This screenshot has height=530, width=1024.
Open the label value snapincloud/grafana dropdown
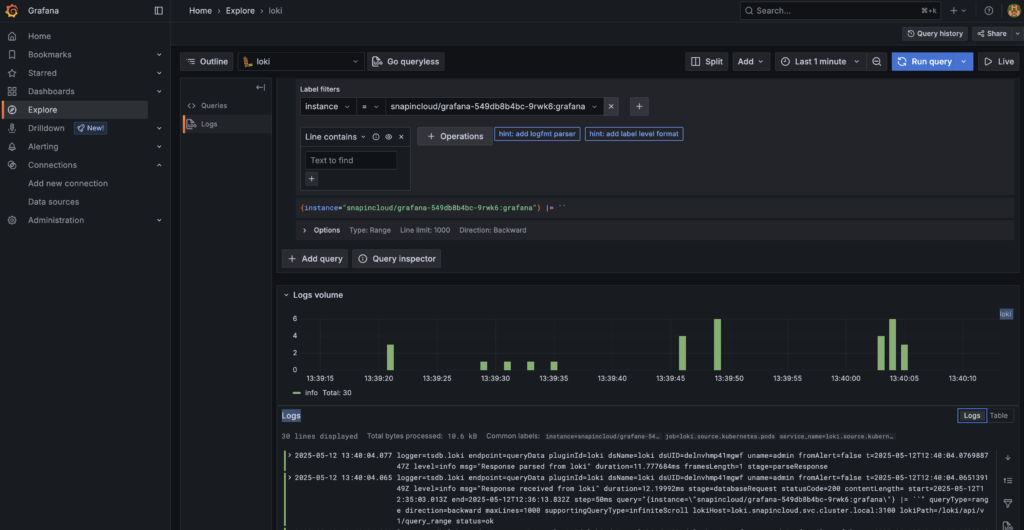coord(494,106)
